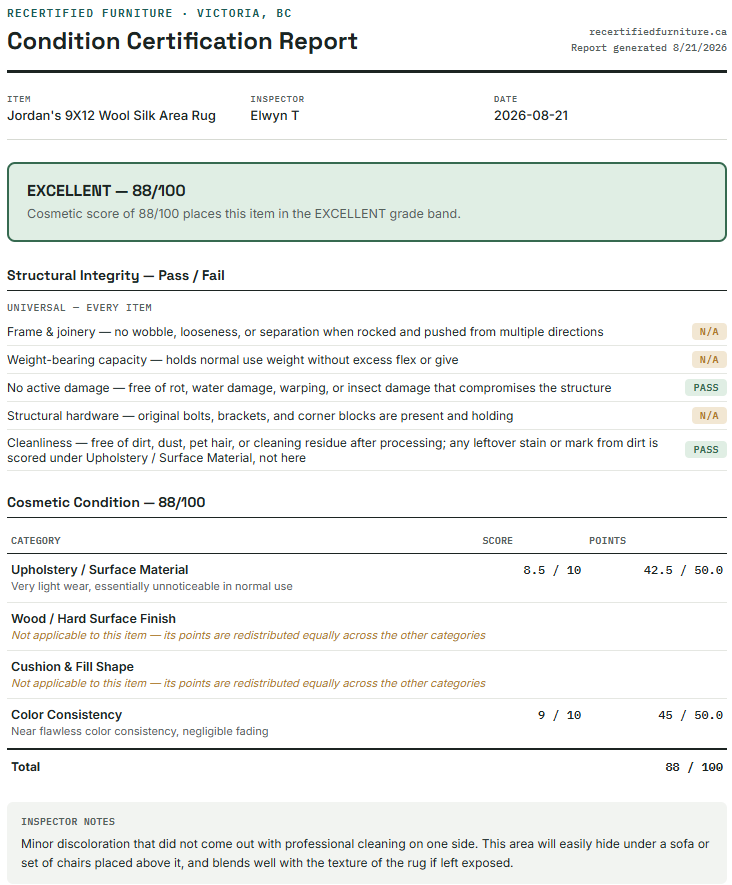Select the item name Jordan's 9X12 Wool Silk Area Rug
The image size is (732, 885).
(111, 116)
